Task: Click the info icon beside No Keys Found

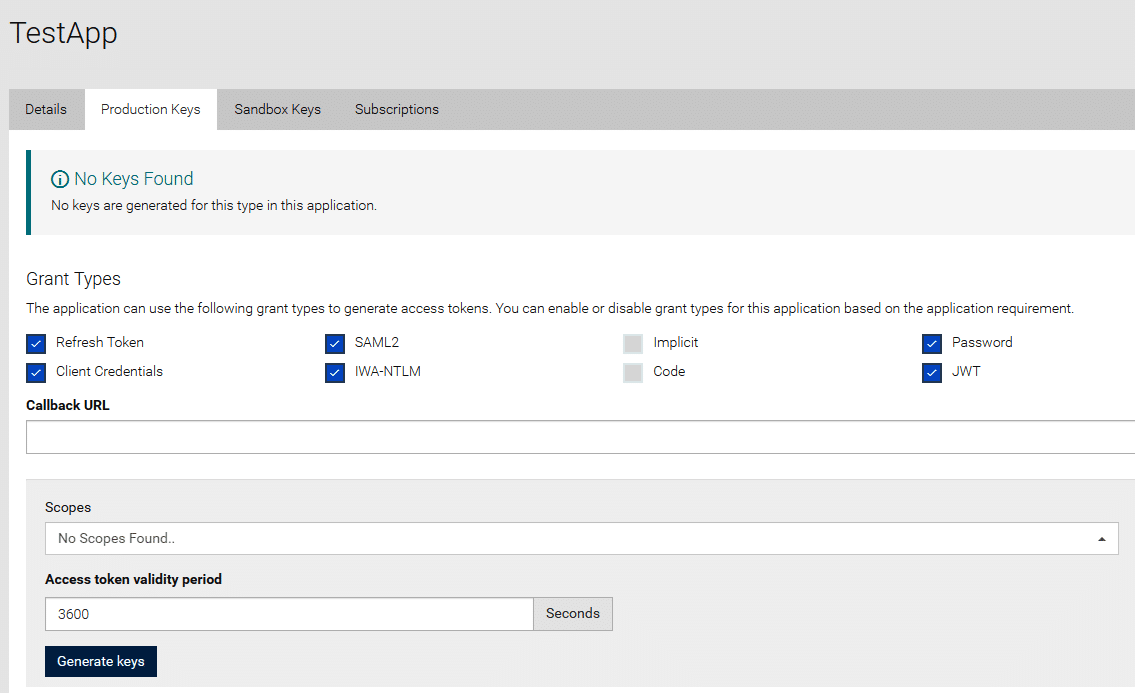Action: point(60,179)
